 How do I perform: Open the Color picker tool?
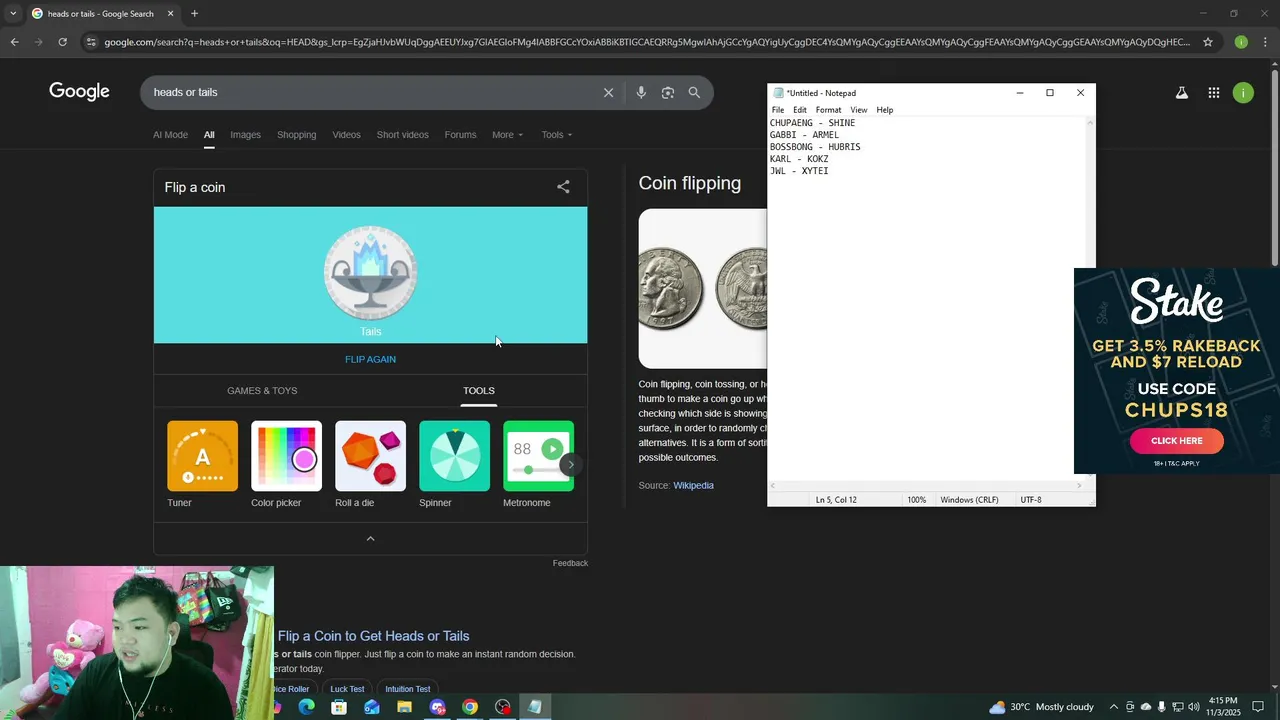point(287,465)
